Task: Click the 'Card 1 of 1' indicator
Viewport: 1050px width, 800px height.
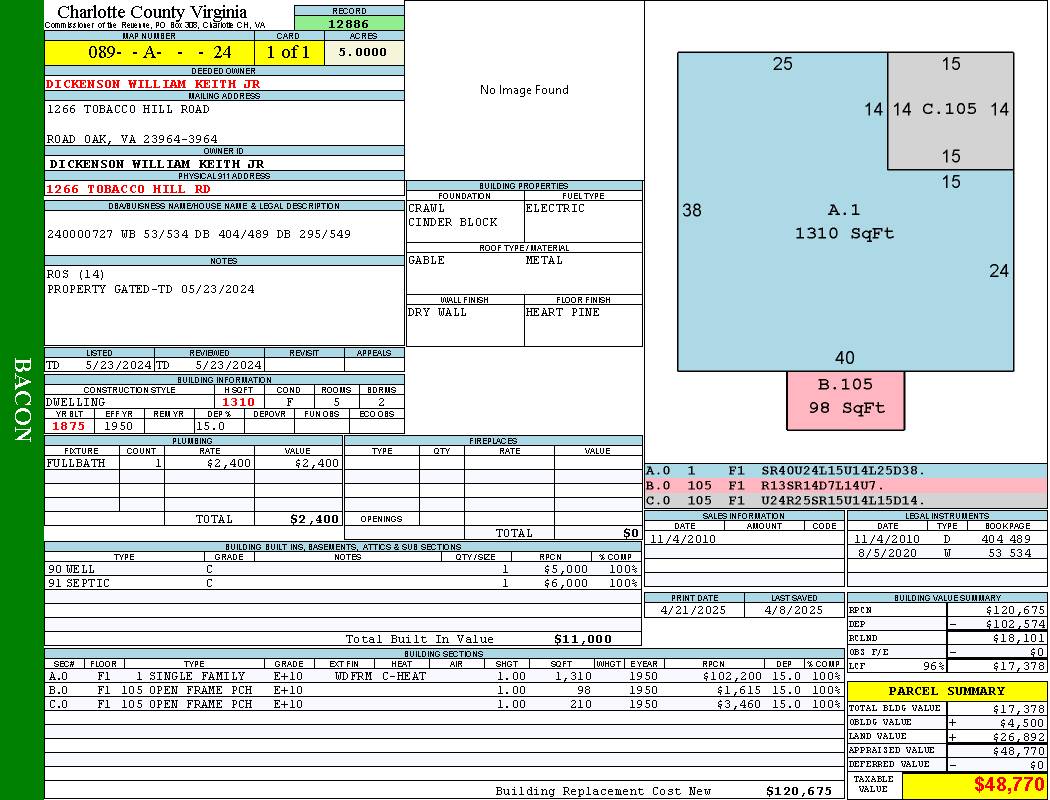Action: (x=288, y=52)
